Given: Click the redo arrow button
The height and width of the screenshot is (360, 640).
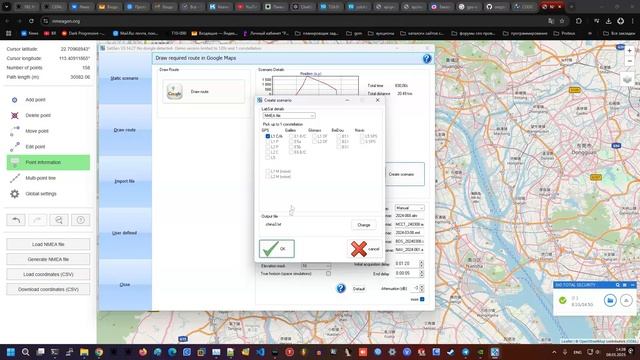Looking at the screenshot, I should tap(38, 220).
